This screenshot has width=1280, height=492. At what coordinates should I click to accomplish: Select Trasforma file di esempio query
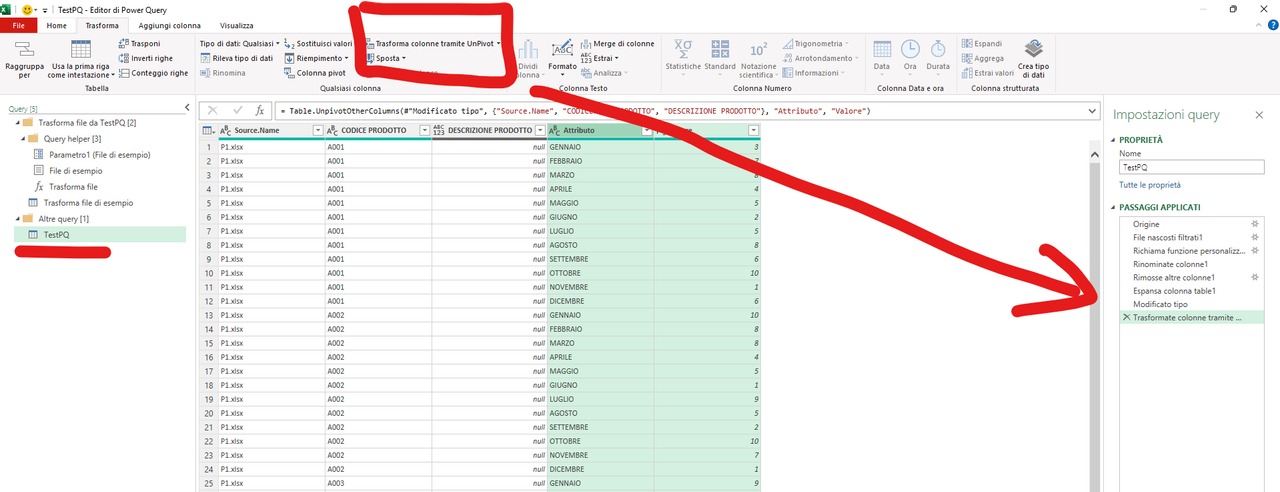(79, 202)
